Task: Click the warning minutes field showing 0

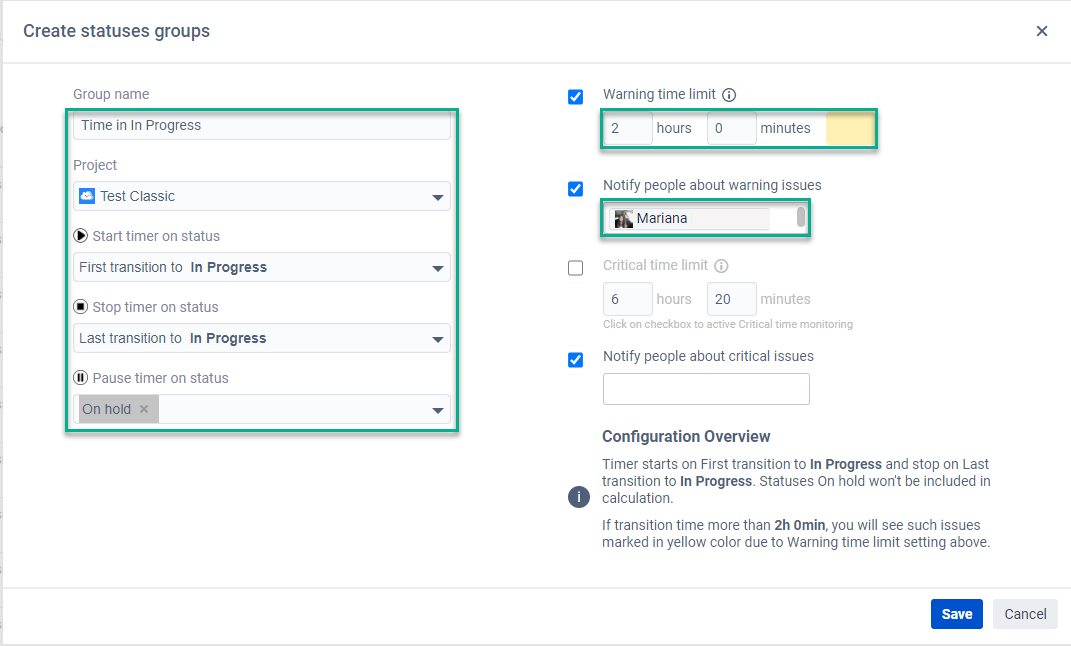Action: coord(732,128)
